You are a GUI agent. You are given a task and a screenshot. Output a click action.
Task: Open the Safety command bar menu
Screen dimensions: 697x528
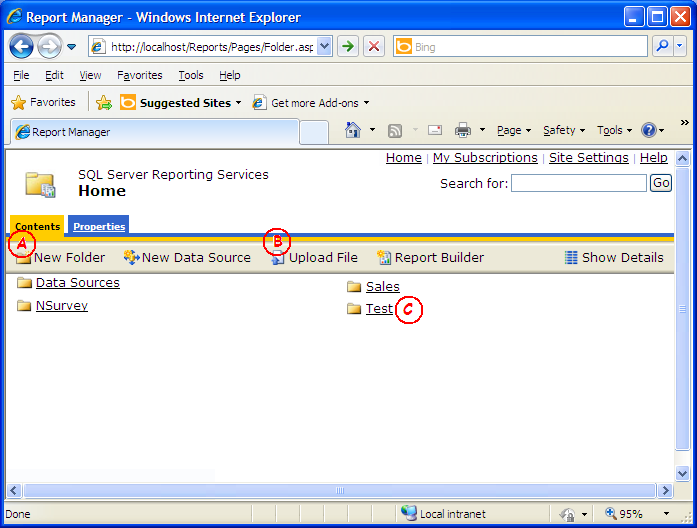[x=564, y=130]
